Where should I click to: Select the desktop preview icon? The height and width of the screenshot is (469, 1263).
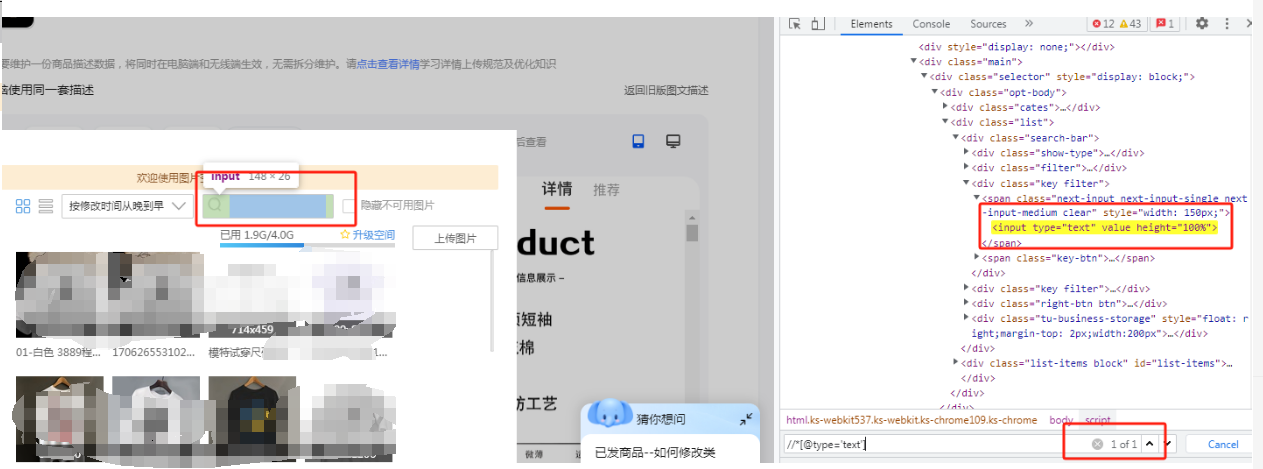[x=674, y=142]
